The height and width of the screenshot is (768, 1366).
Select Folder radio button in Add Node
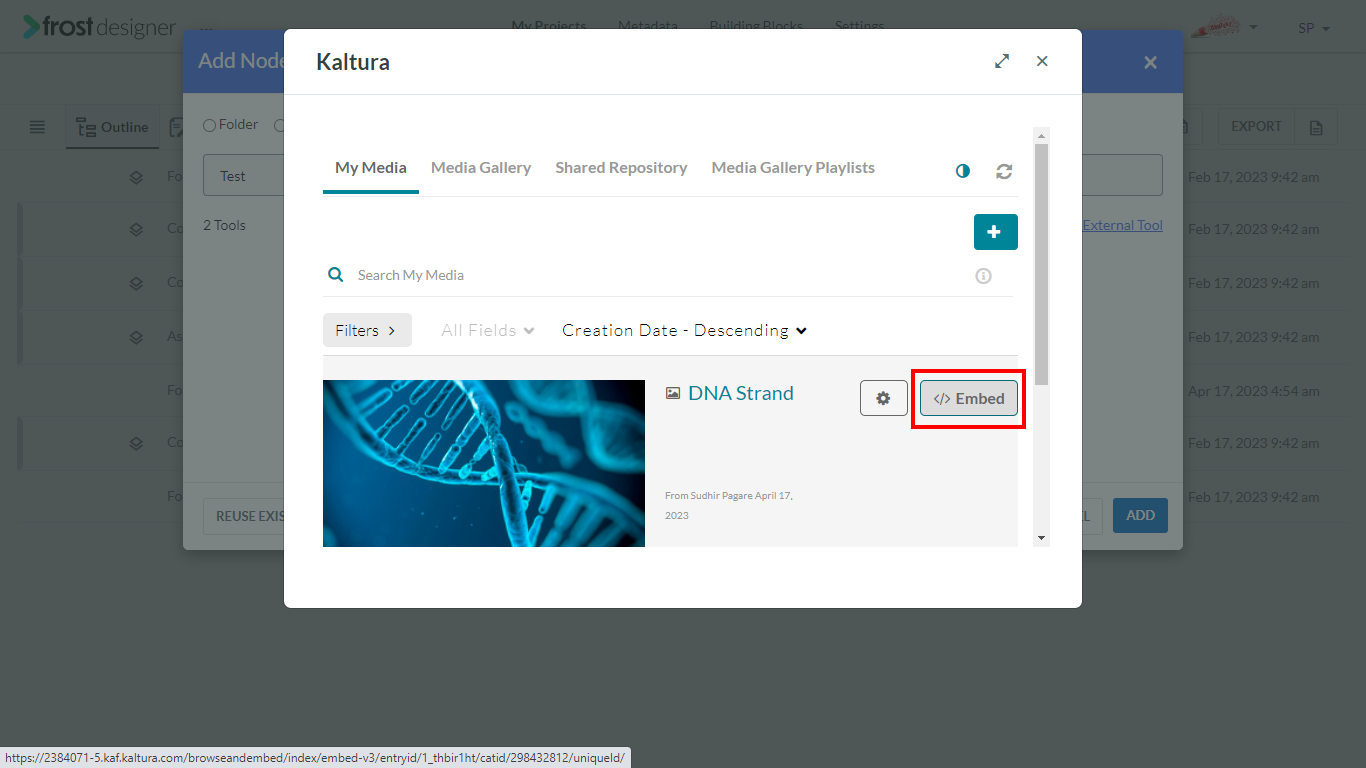click(209, 125)
